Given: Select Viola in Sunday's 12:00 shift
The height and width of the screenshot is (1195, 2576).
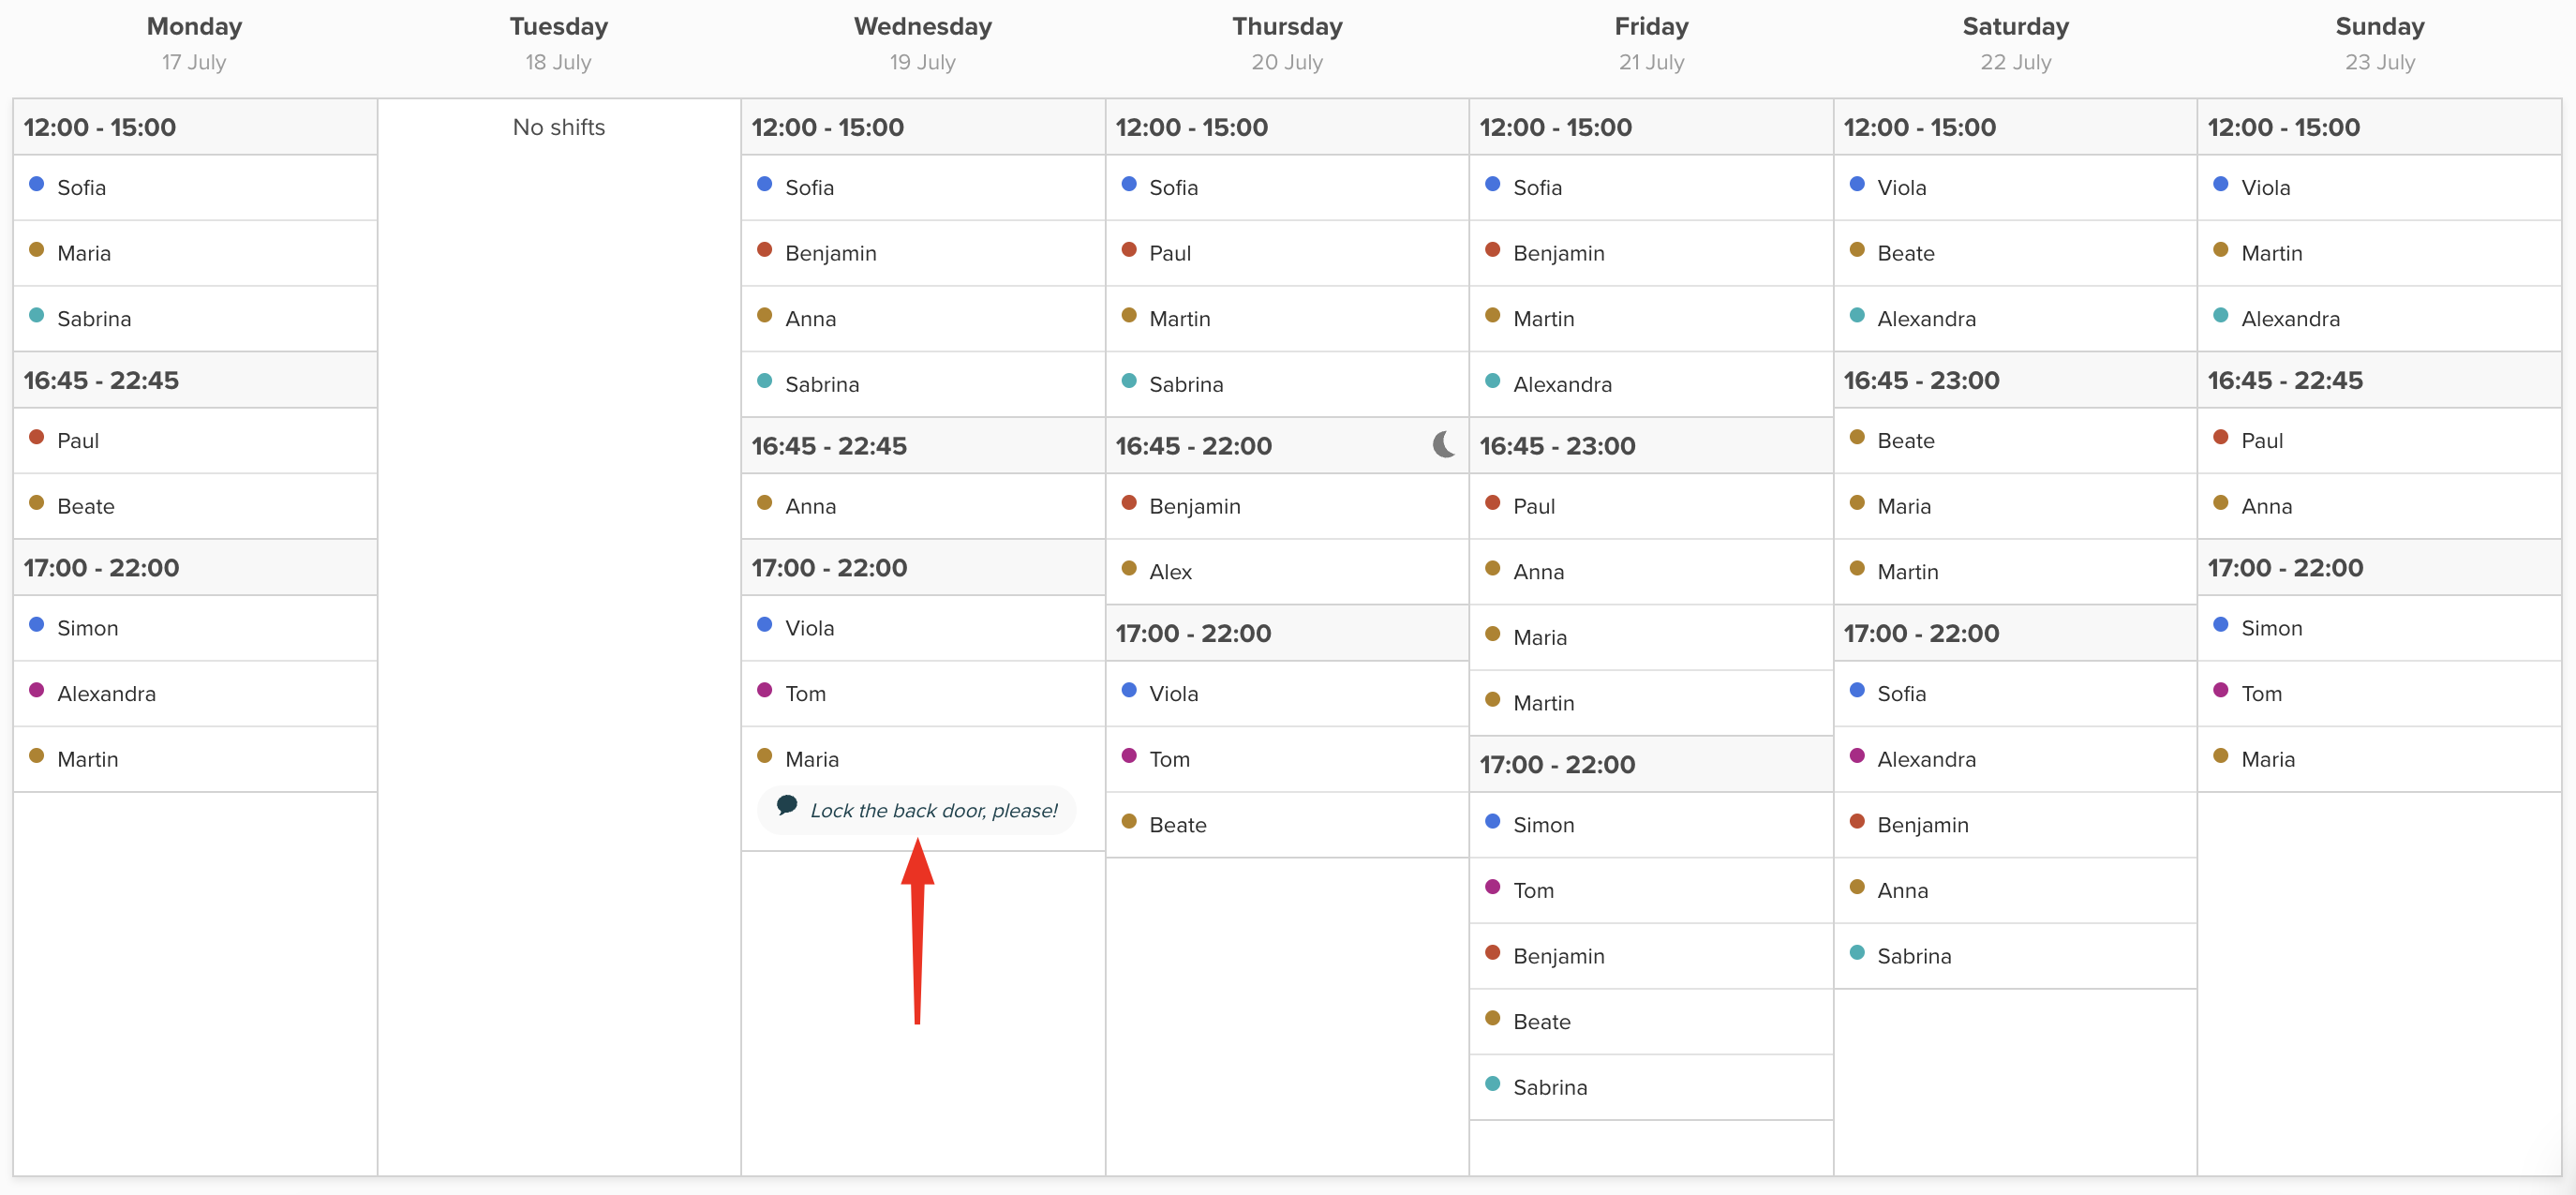Looking at the screenshot, I should tap(2265, 188).
